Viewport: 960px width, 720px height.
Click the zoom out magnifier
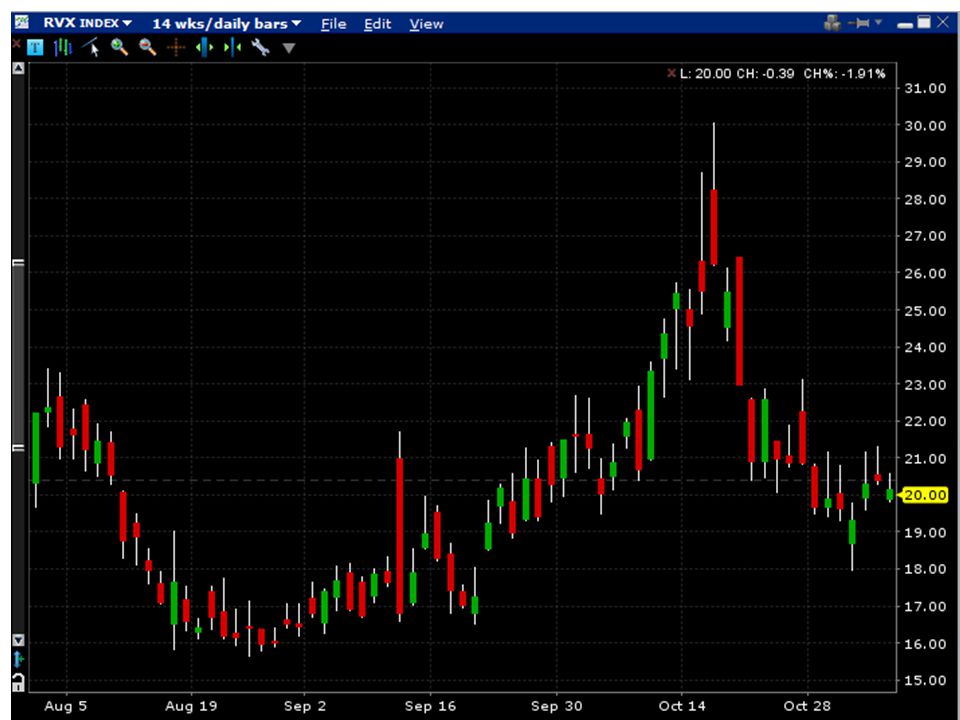(148, 47)
